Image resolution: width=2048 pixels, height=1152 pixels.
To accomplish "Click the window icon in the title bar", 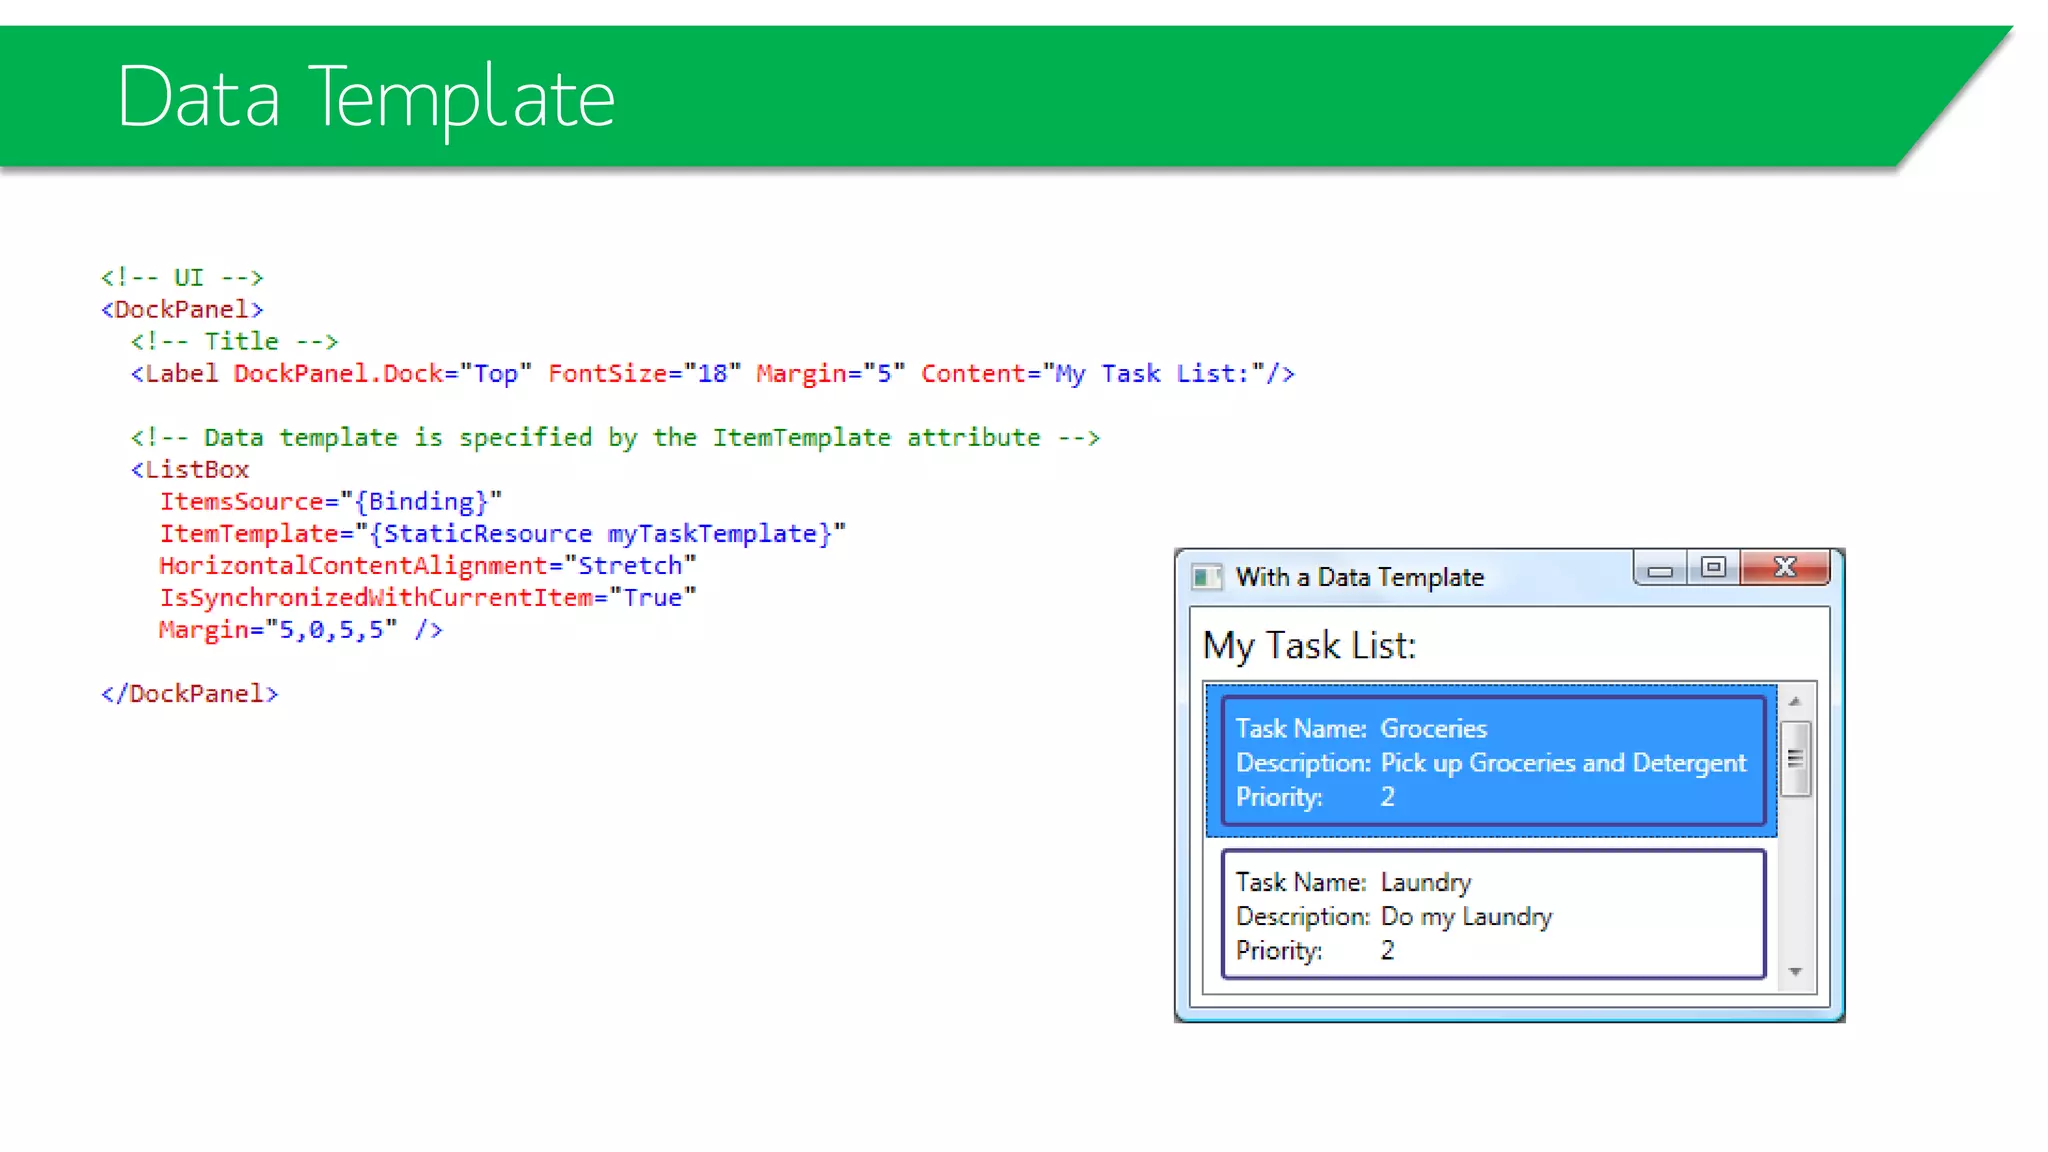I will [x=1207, y=577].
